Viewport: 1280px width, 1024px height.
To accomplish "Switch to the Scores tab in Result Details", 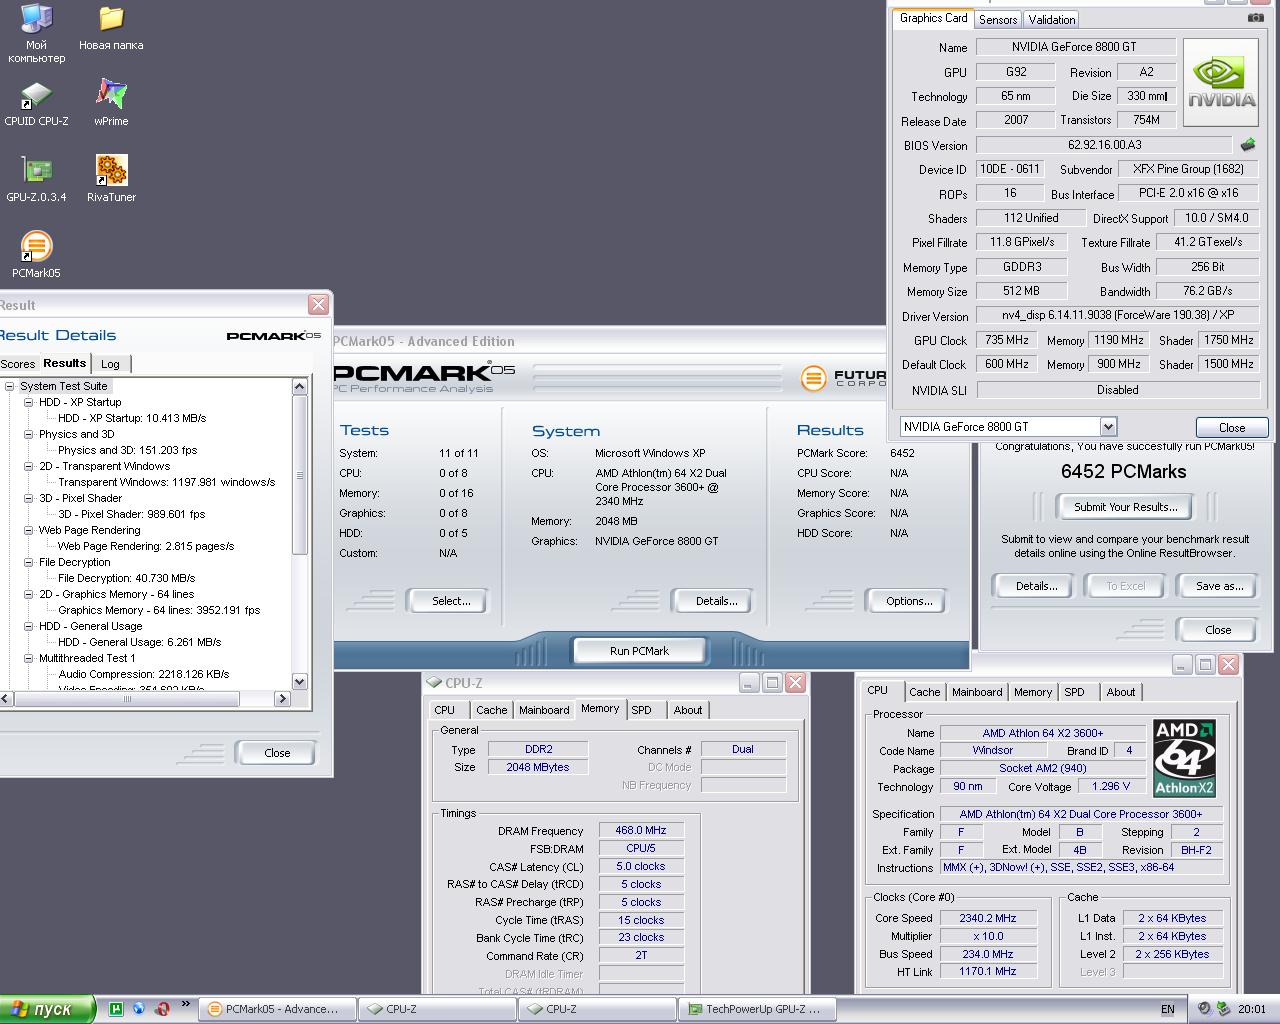I will [x=17, y=364].
